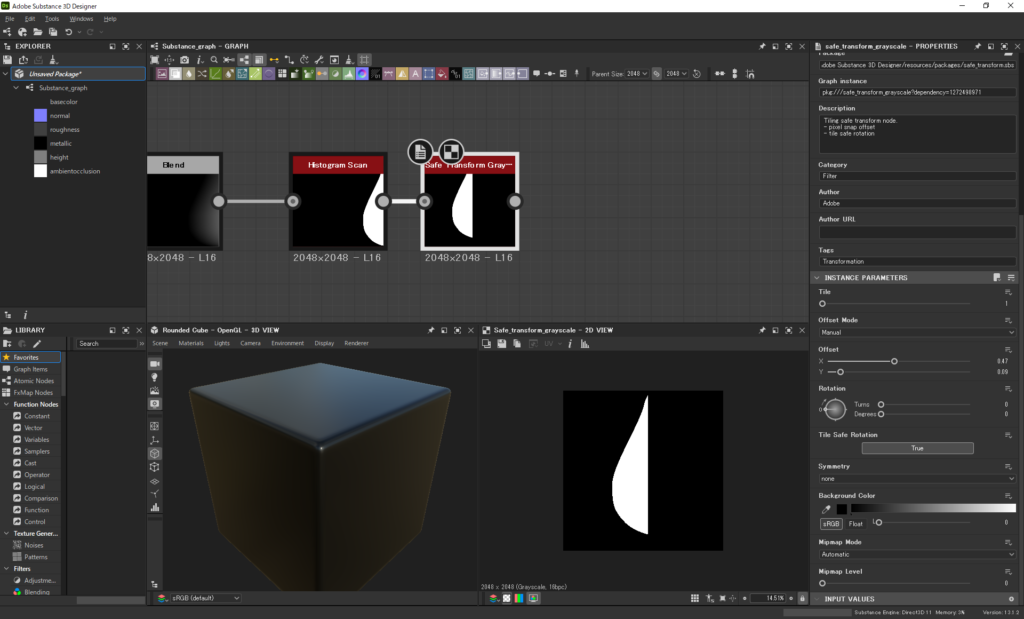This screenshot has width=1024, height=619.
Task: Open the Windows menu
Action: pyautogui.click(x=82, y=19)
